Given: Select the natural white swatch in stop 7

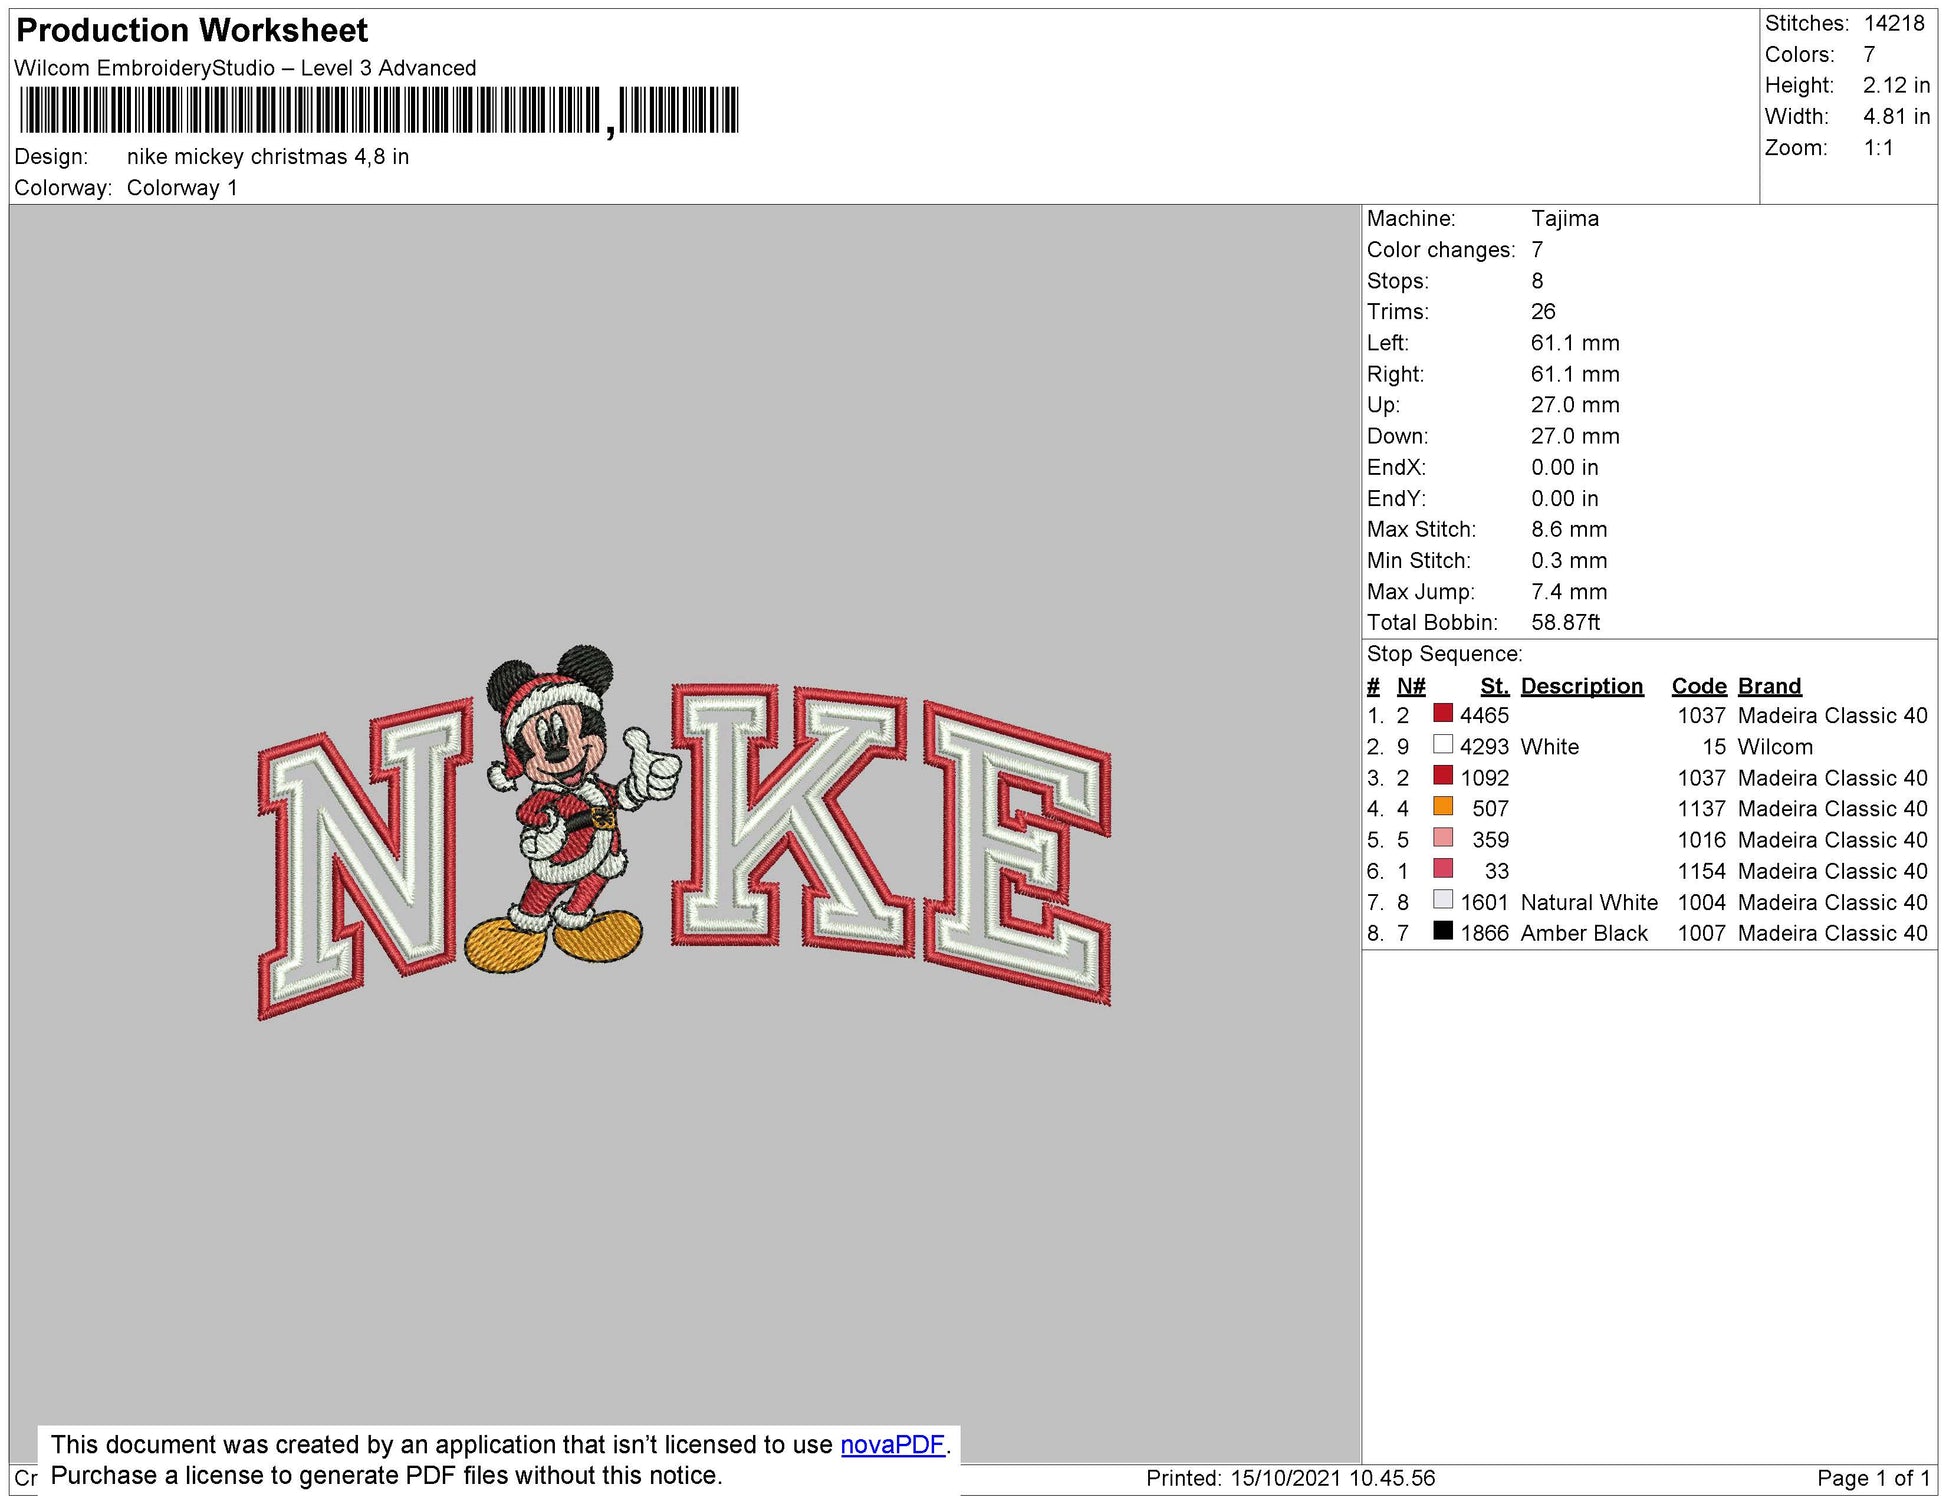Looking at the screenshot, I should click(x=1443, y=899).
